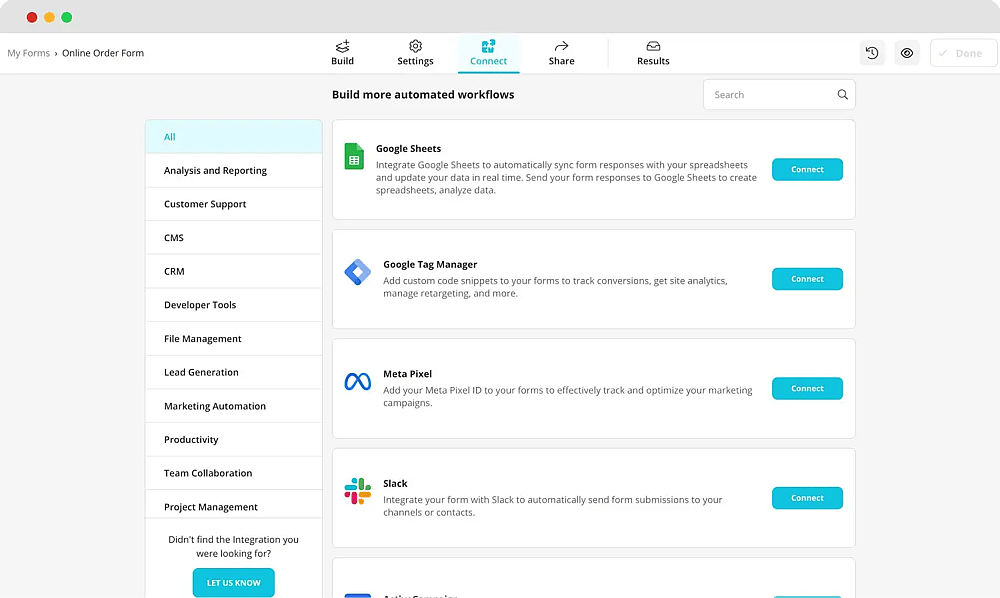Connect Meta Pixel integration

(x=807, y=388)
